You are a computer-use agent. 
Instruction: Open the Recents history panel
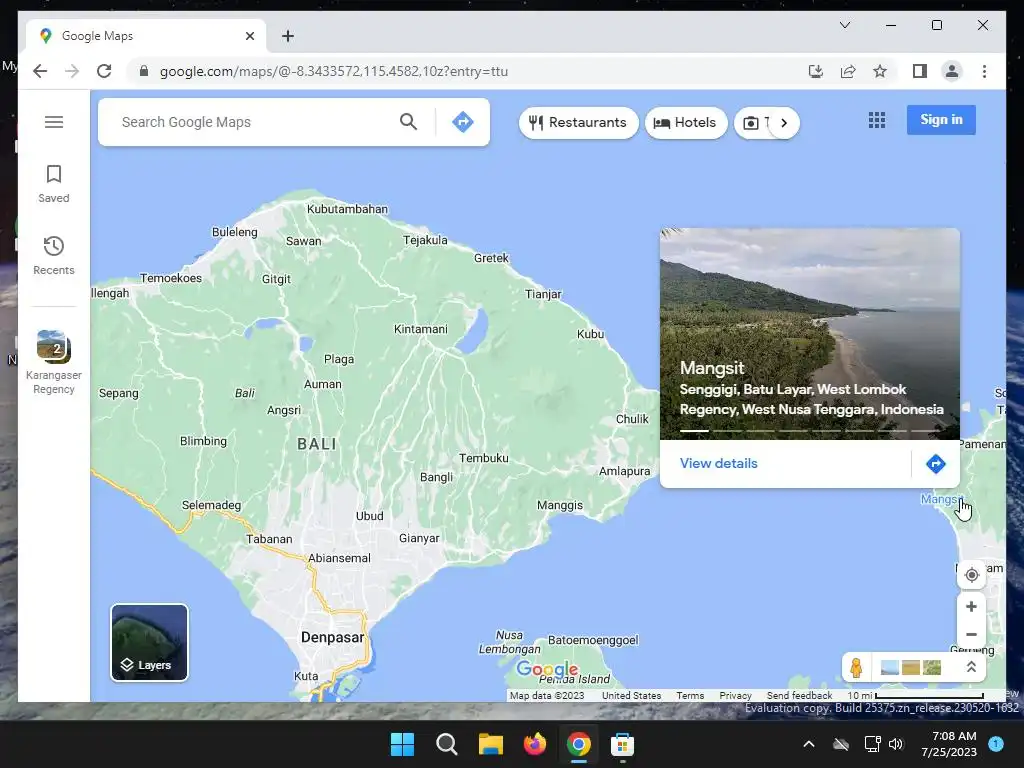click(54, 255)
